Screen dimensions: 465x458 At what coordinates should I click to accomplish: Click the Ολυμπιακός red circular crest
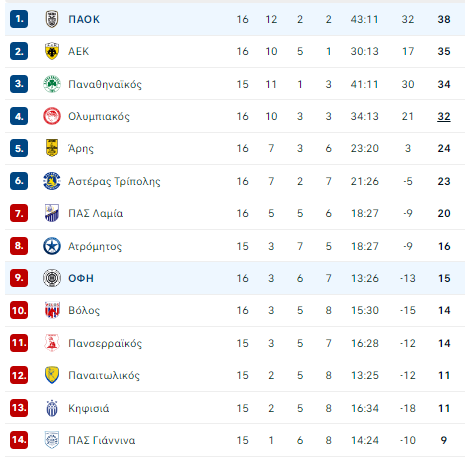(x=52, y=116)
